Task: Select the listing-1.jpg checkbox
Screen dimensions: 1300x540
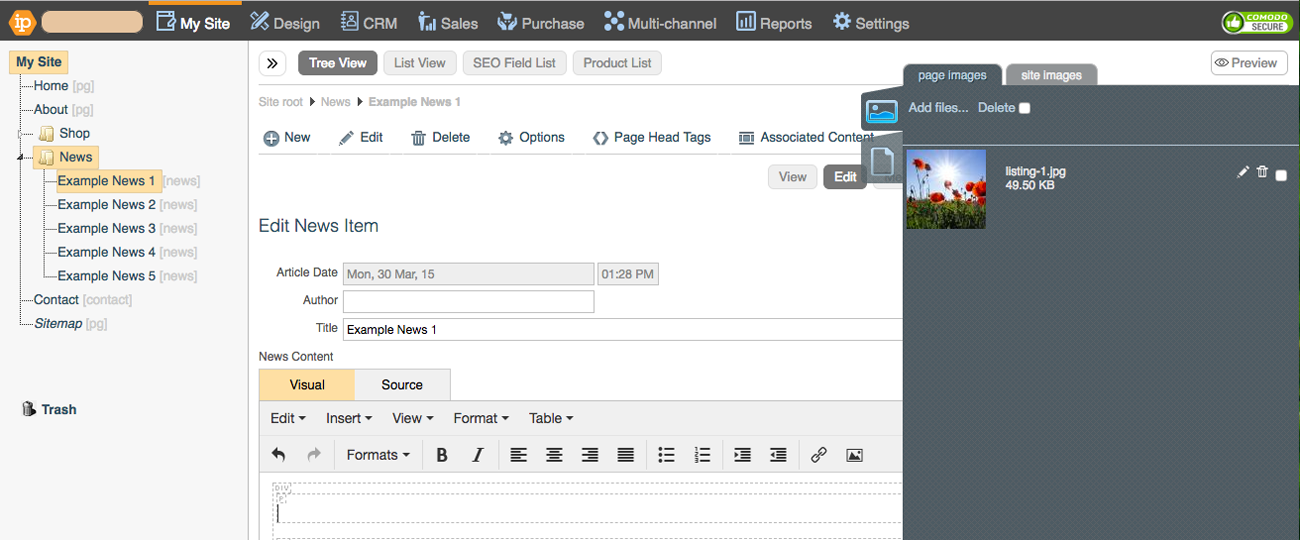Action: click(1281, 175)
